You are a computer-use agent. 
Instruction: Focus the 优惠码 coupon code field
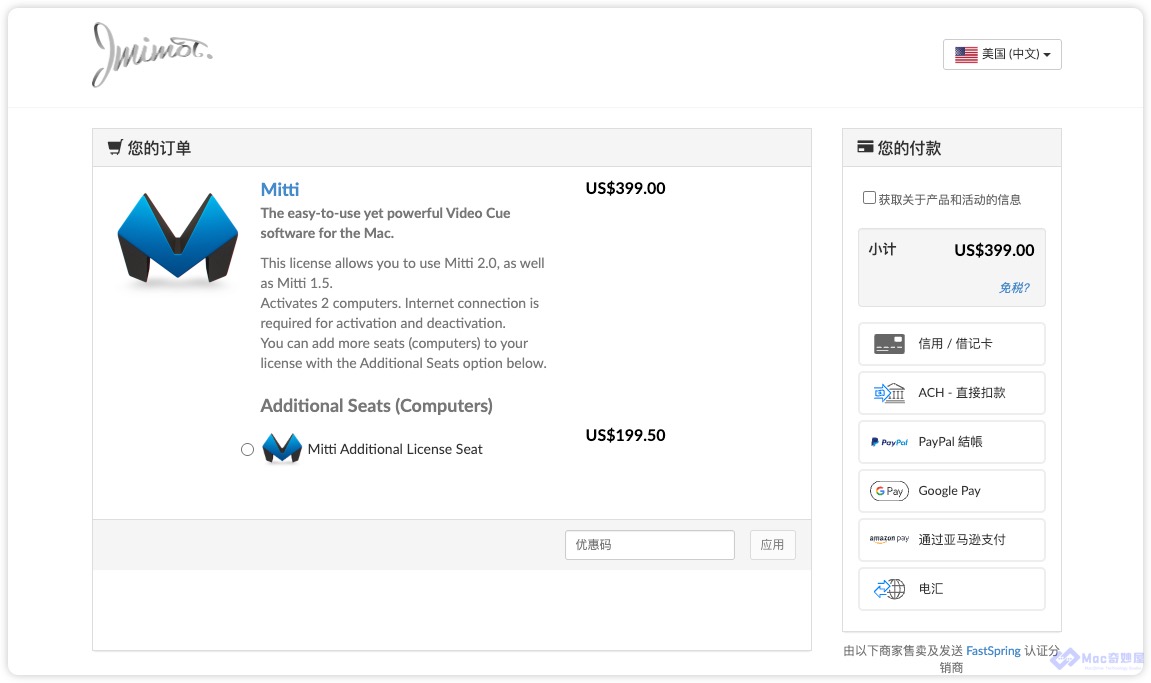pos(650,545)
